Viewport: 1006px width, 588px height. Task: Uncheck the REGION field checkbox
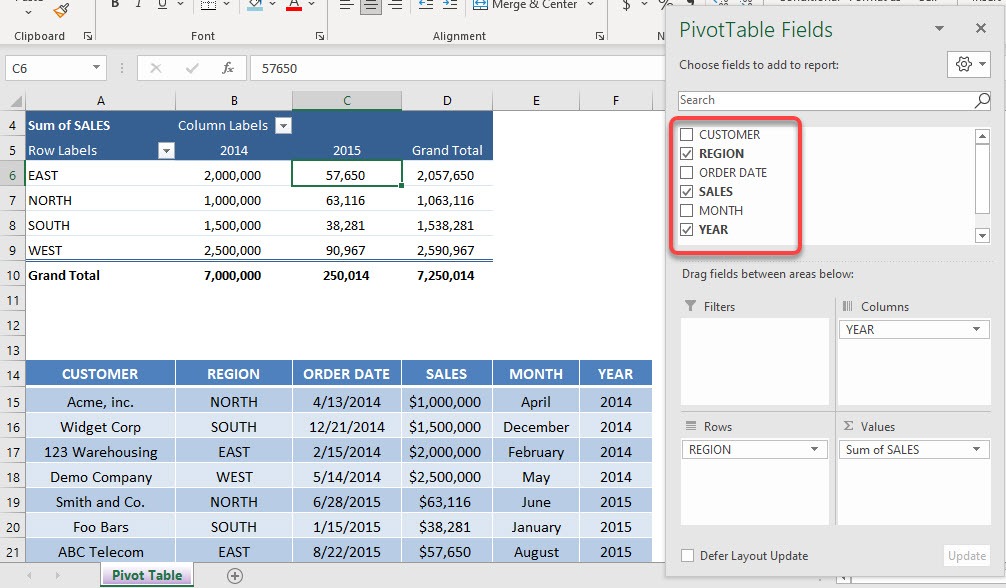[686, 153]
